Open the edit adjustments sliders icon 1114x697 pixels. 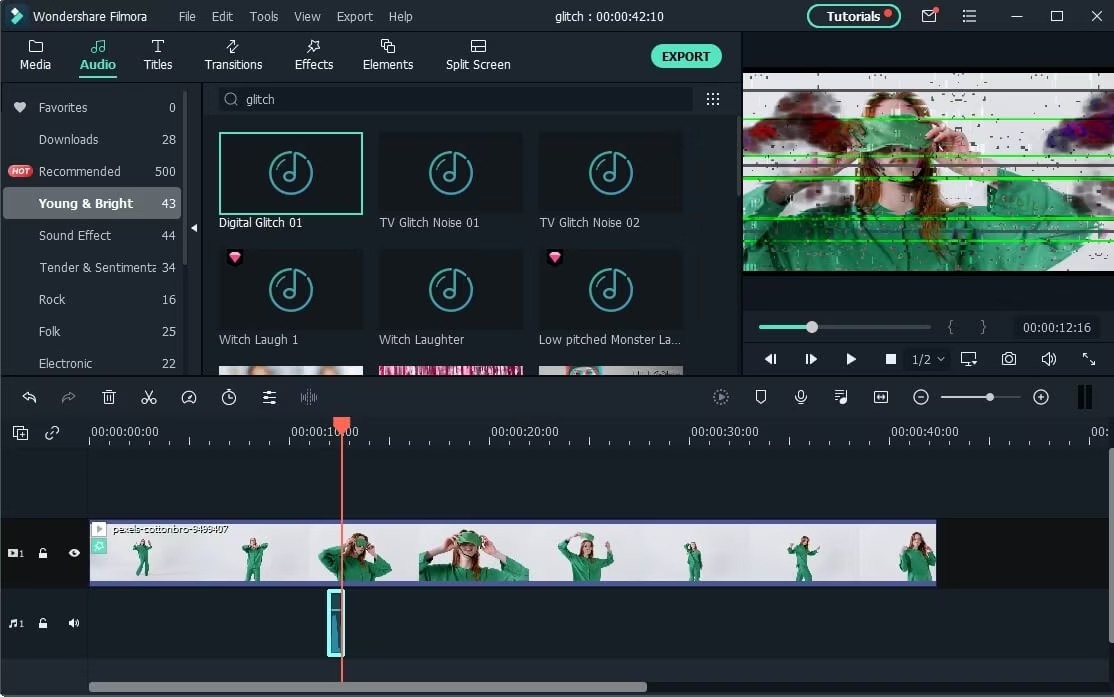(x=269, y=397)
